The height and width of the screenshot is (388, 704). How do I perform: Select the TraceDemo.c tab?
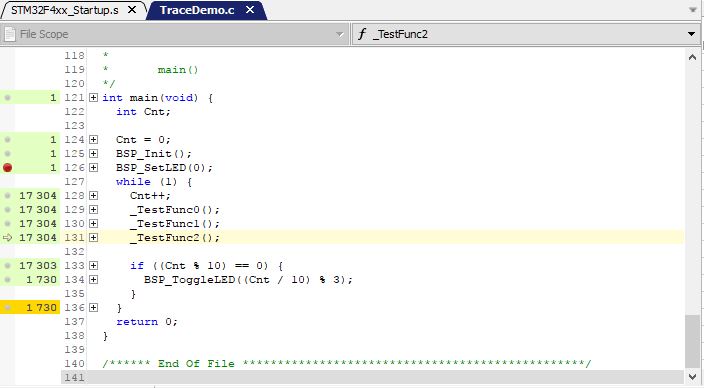tap(197, 10)
